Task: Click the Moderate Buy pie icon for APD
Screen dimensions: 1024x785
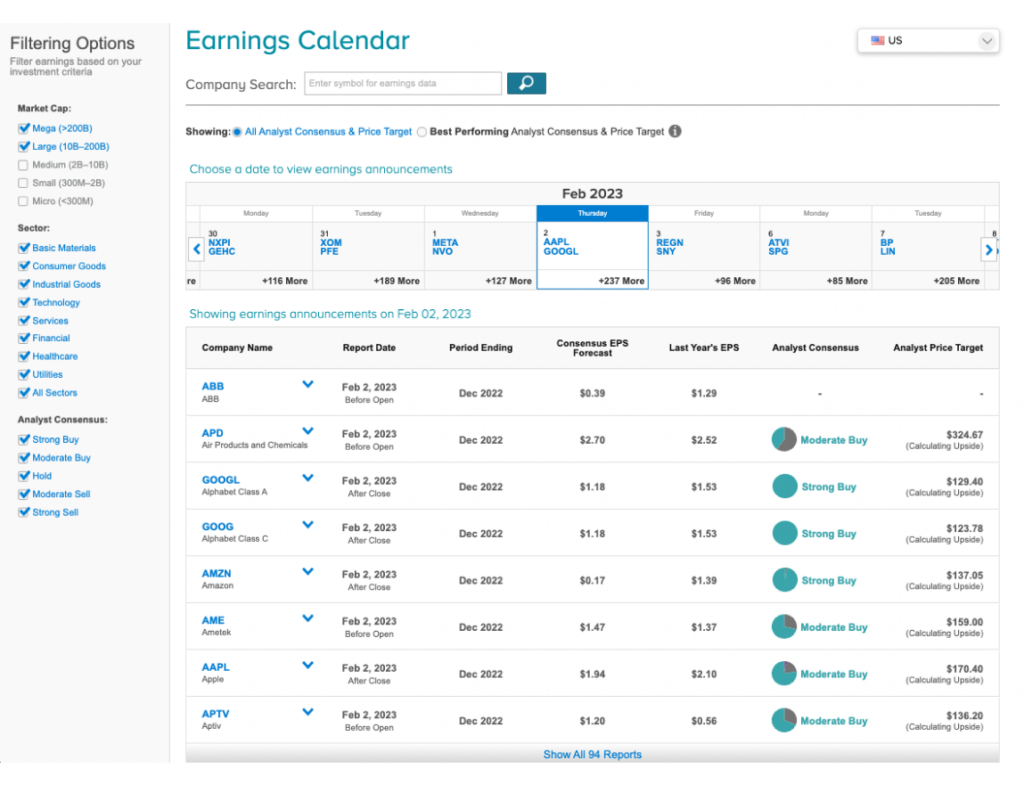Action: pyautogui.click(x=784, y=440)
